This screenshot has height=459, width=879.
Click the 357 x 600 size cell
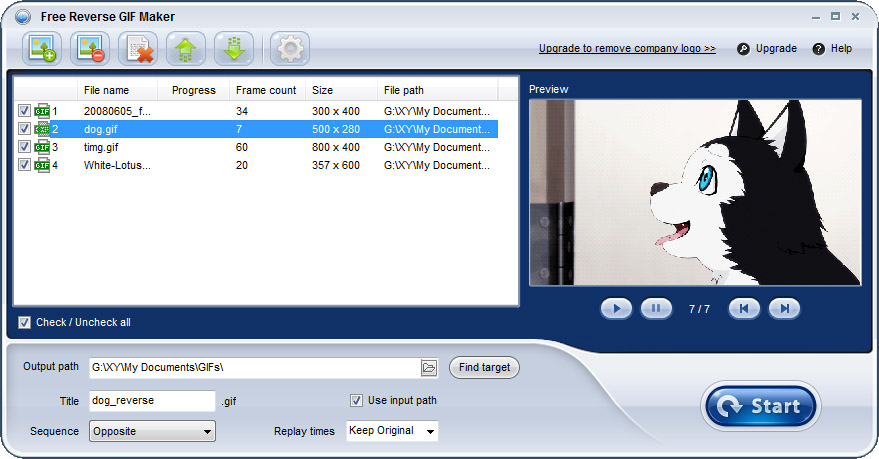tap(336, 165)
